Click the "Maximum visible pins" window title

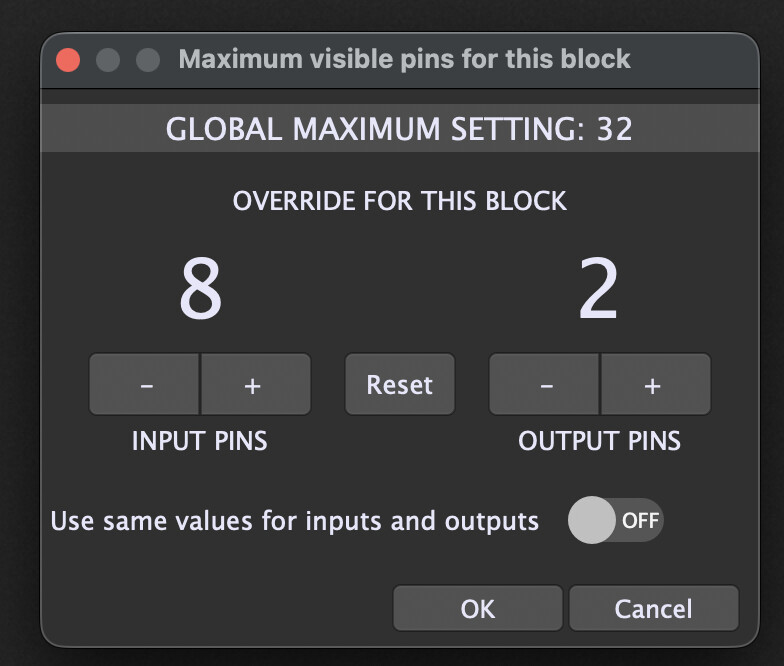coord(404,59)
